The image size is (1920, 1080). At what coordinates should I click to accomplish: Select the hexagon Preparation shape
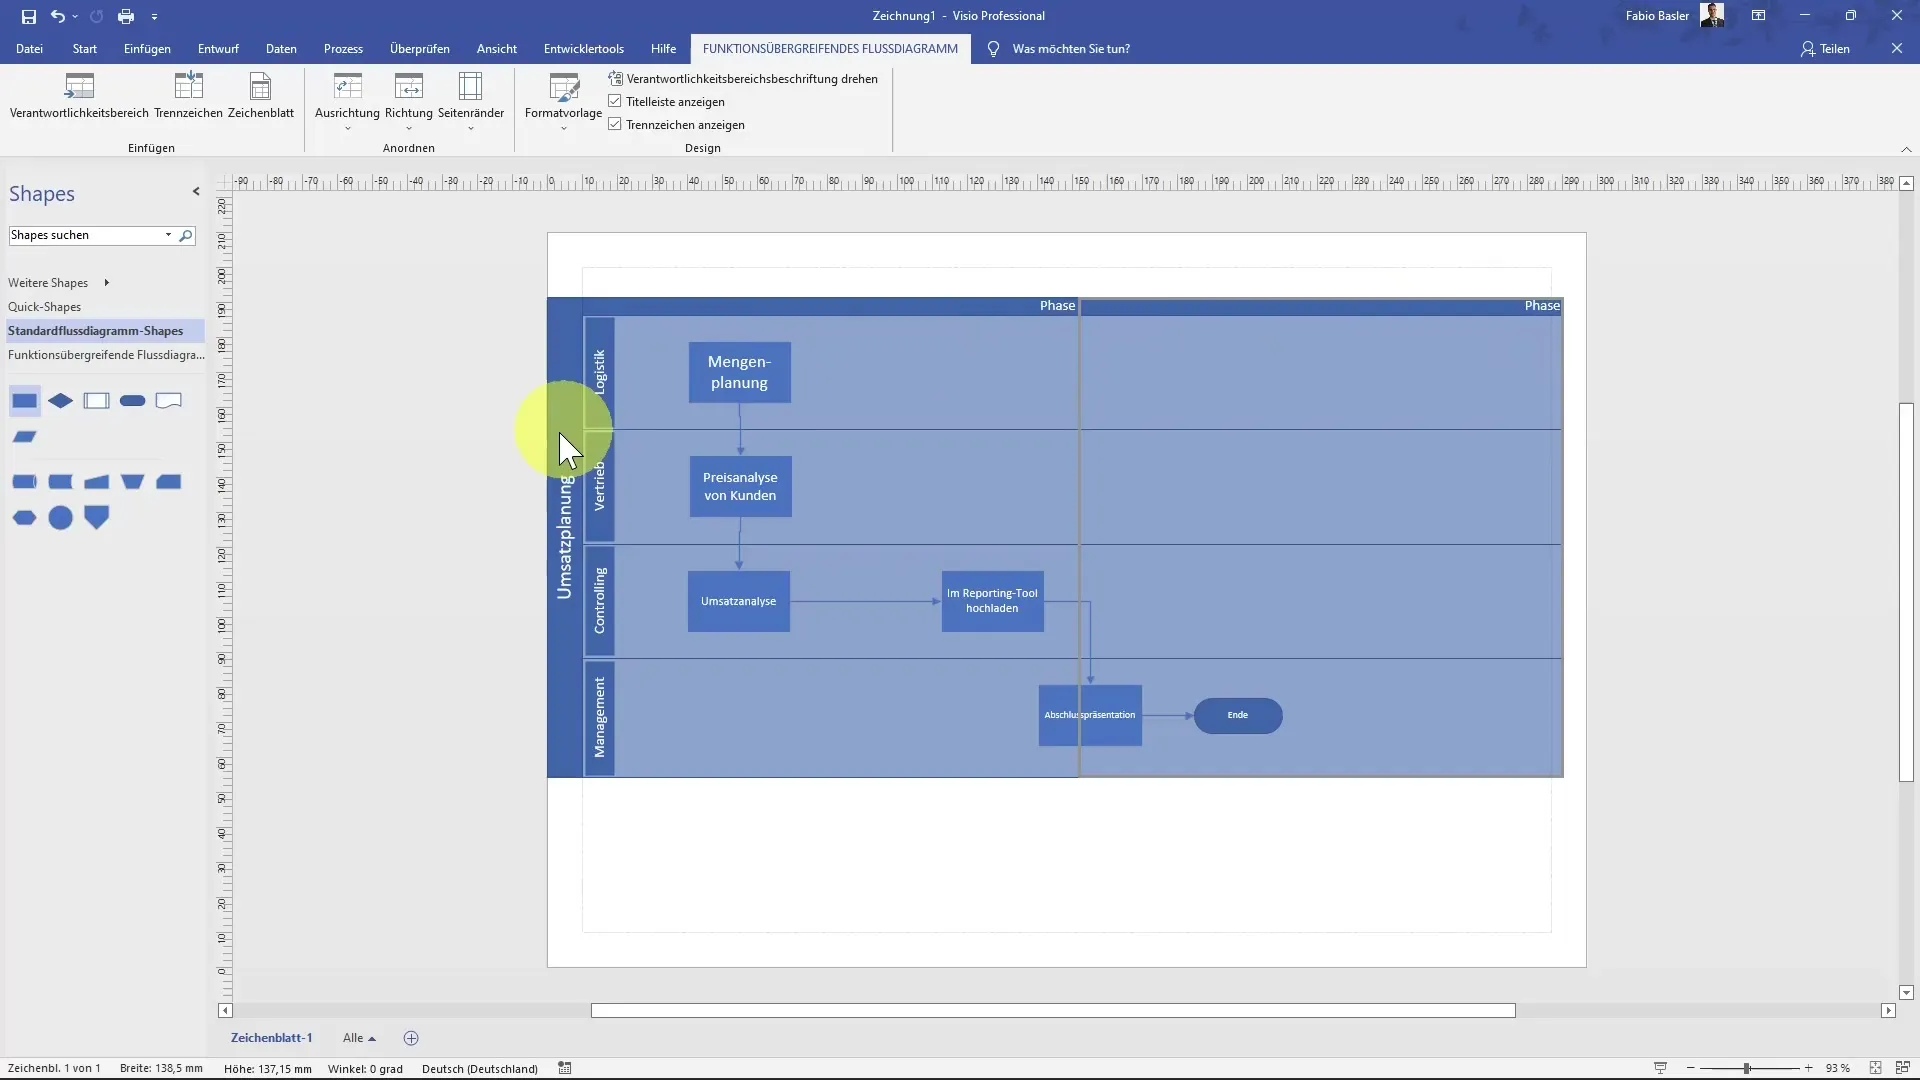pyautogui.click(x=24, y=518)
